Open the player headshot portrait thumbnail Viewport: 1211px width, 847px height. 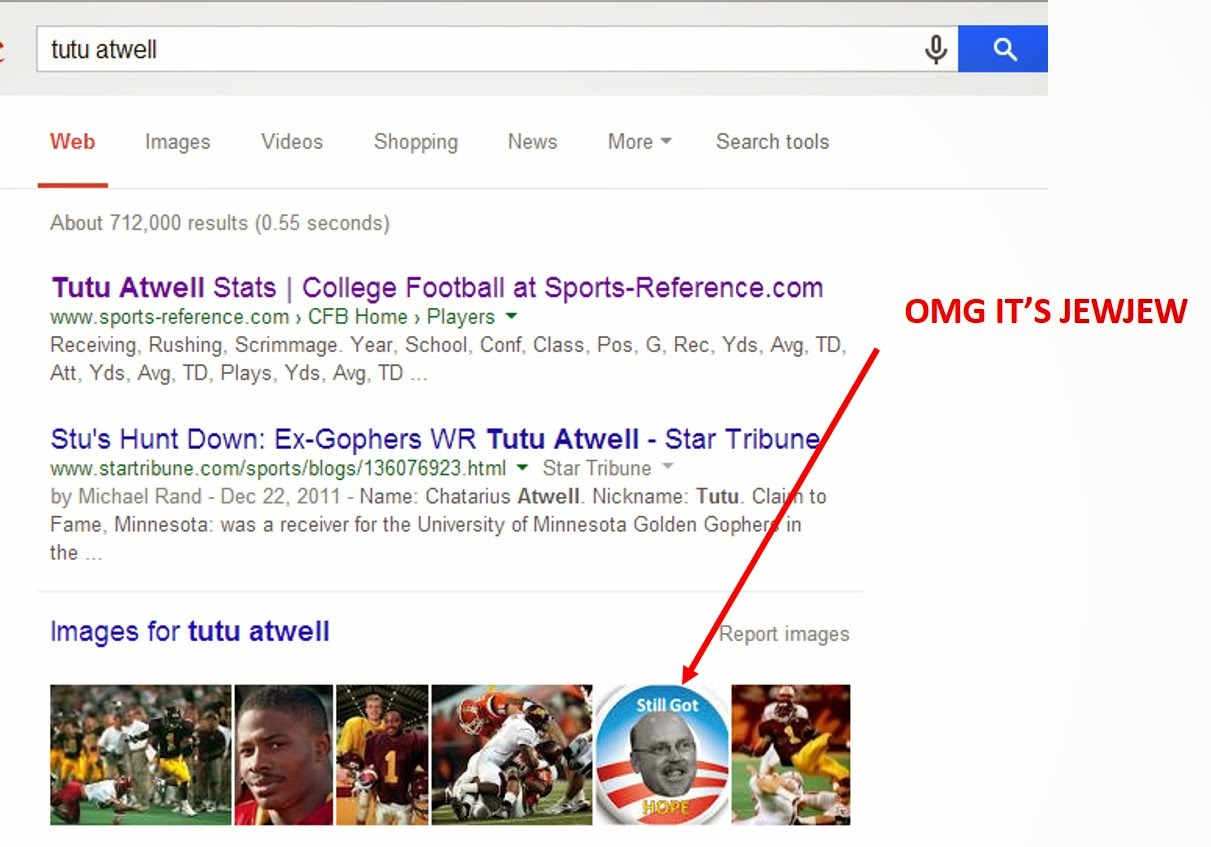(283, 754)
